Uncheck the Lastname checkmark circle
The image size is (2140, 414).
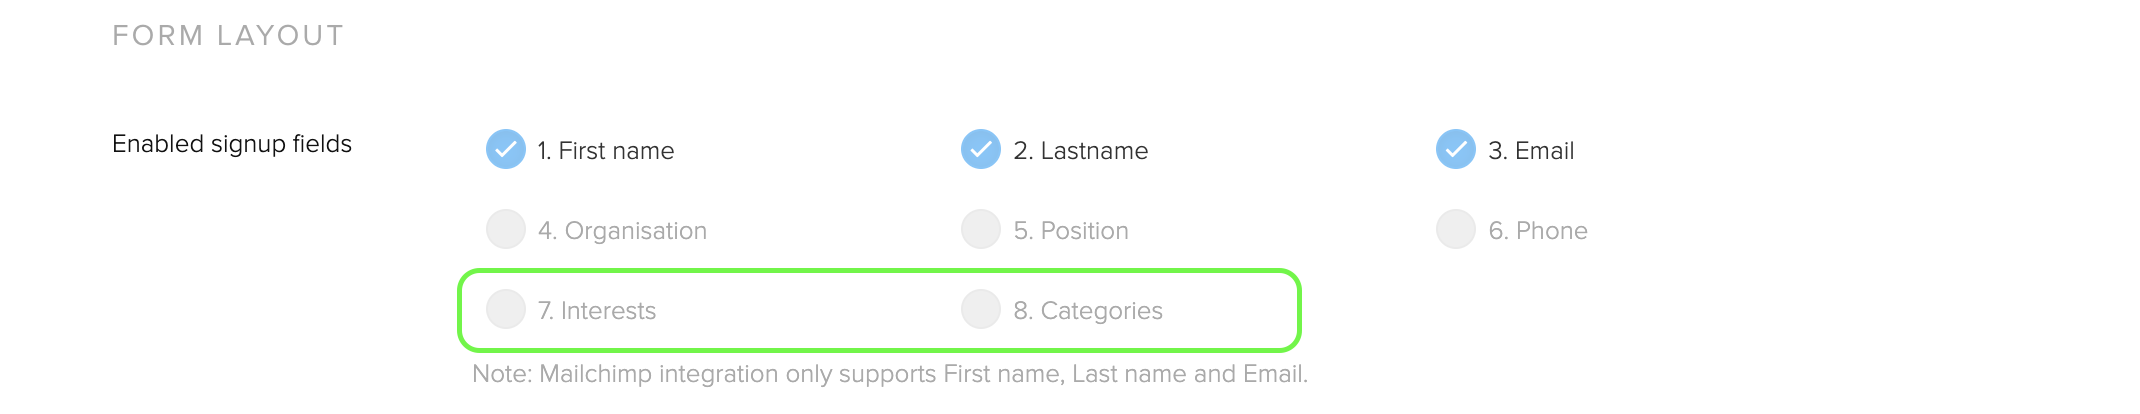(x=981, y=149)
